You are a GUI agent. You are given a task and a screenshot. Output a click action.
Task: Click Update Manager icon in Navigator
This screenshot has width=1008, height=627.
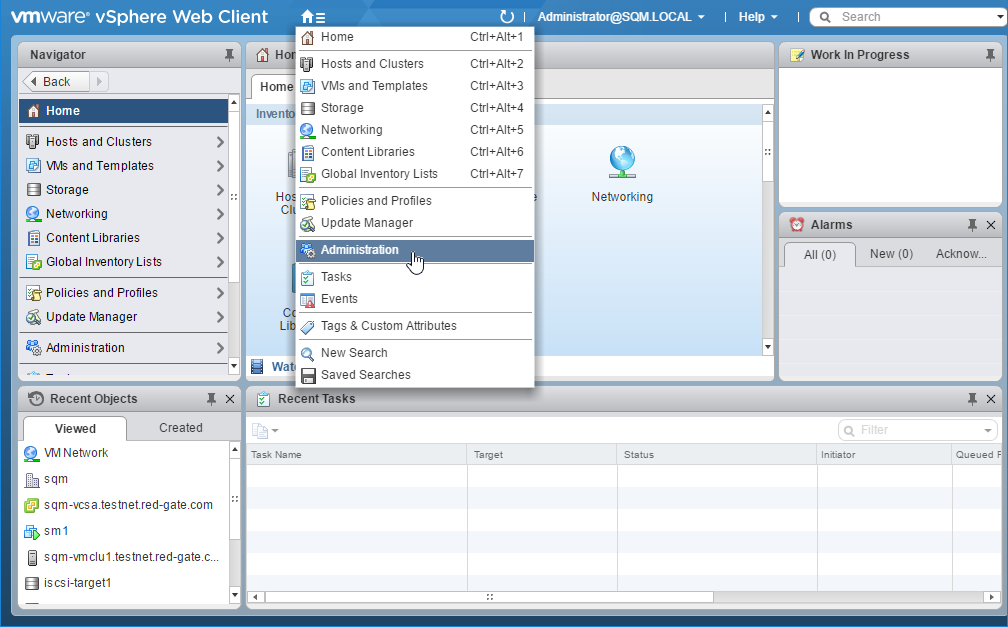[32, 317]
